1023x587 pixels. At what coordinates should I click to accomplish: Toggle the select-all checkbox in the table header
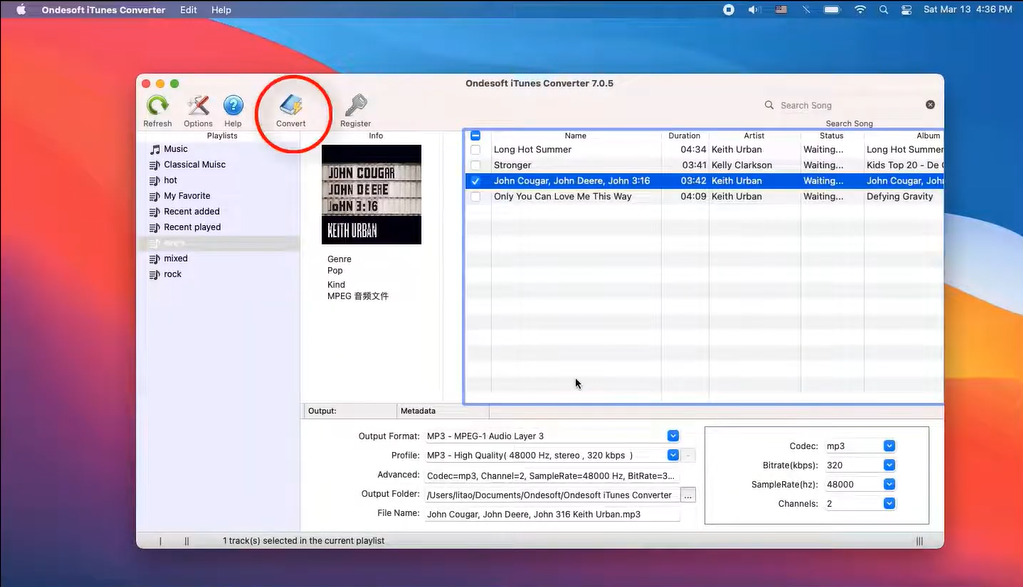[x=476, y=136]
